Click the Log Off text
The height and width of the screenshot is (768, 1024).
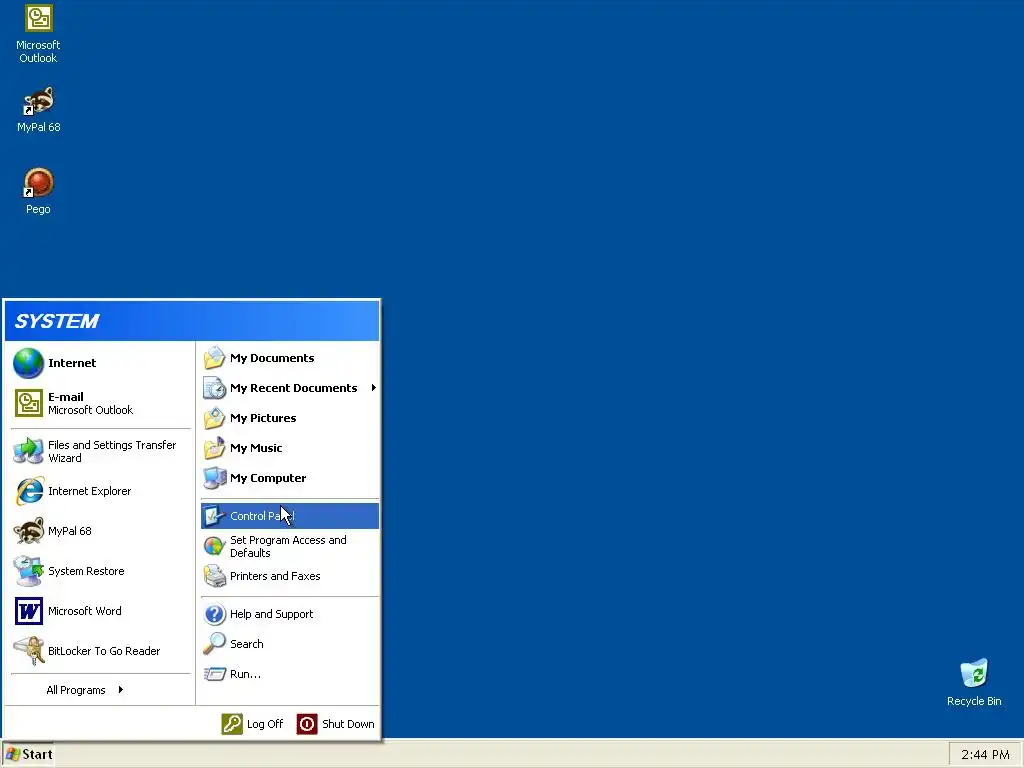tap(264, 724)
